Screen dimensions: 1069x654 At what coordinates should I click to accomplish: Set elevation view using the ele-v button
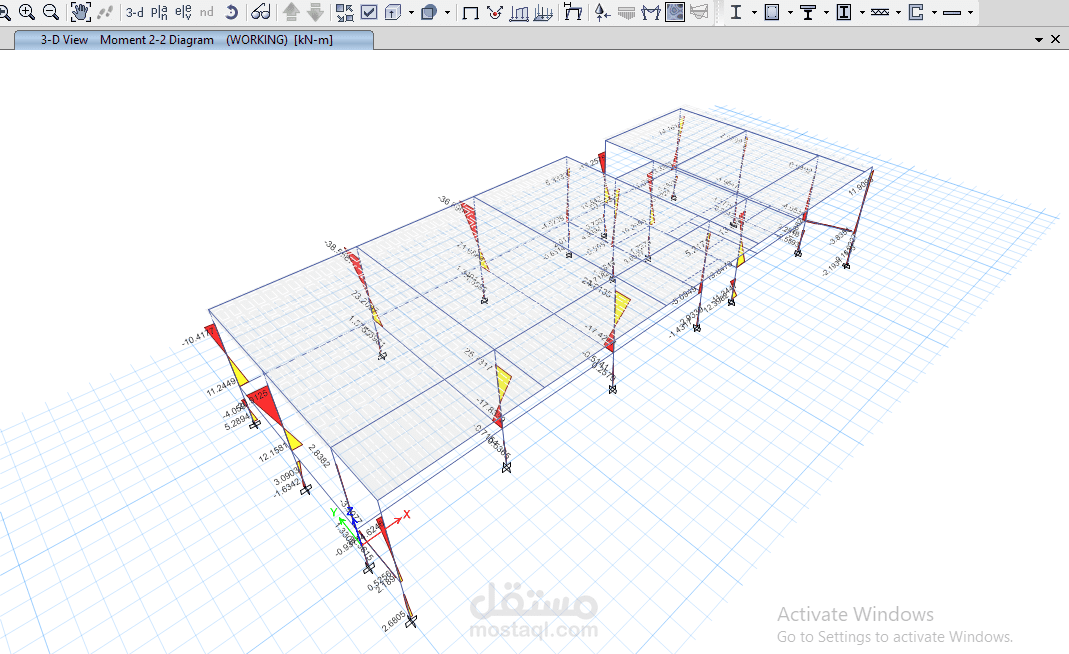click(183, 12)
